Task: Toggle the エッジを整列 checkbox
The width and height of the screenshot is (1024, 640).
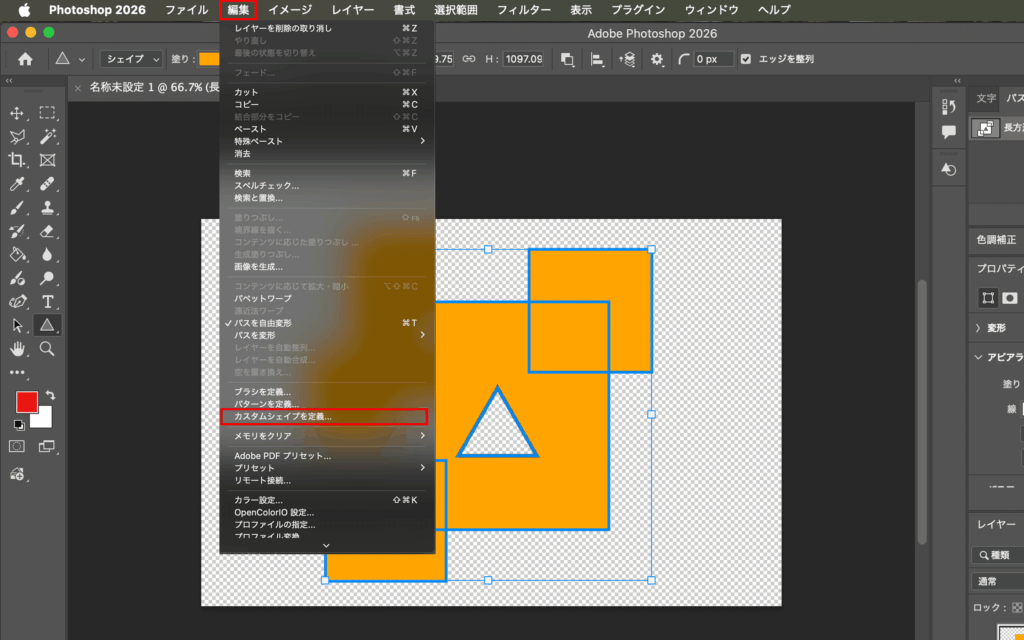Action: [746, 59]
